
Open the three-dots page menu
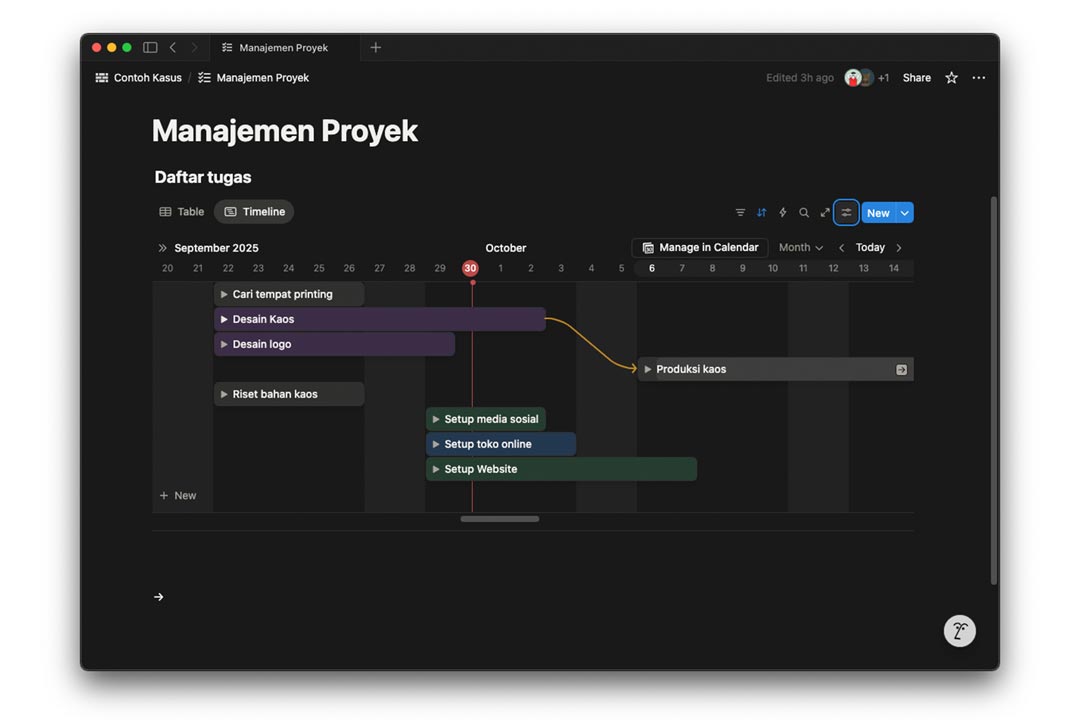point(978,78)
